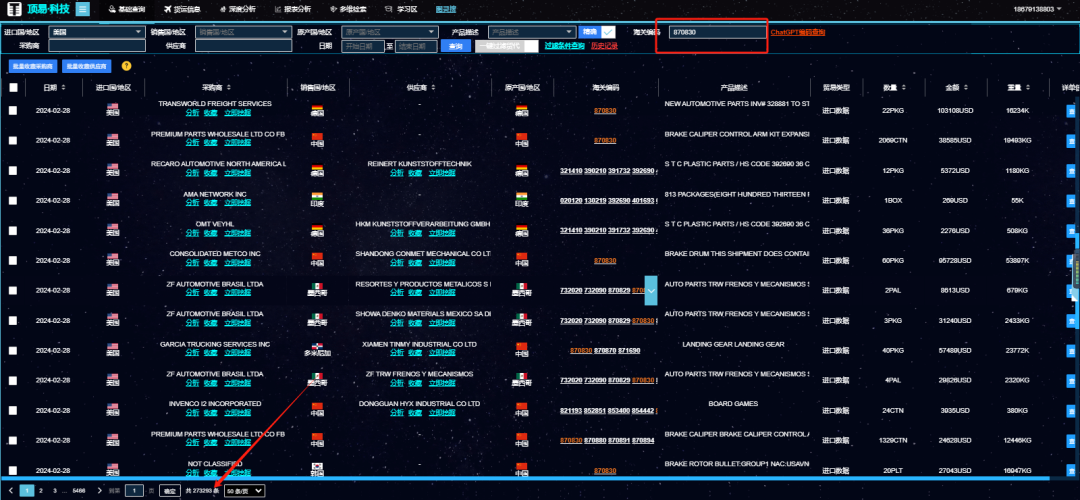Open the 50条/页 page-size dropdown
This screenshot has height=500, width=1080.
pyautogui.click(x=245, y=490)
